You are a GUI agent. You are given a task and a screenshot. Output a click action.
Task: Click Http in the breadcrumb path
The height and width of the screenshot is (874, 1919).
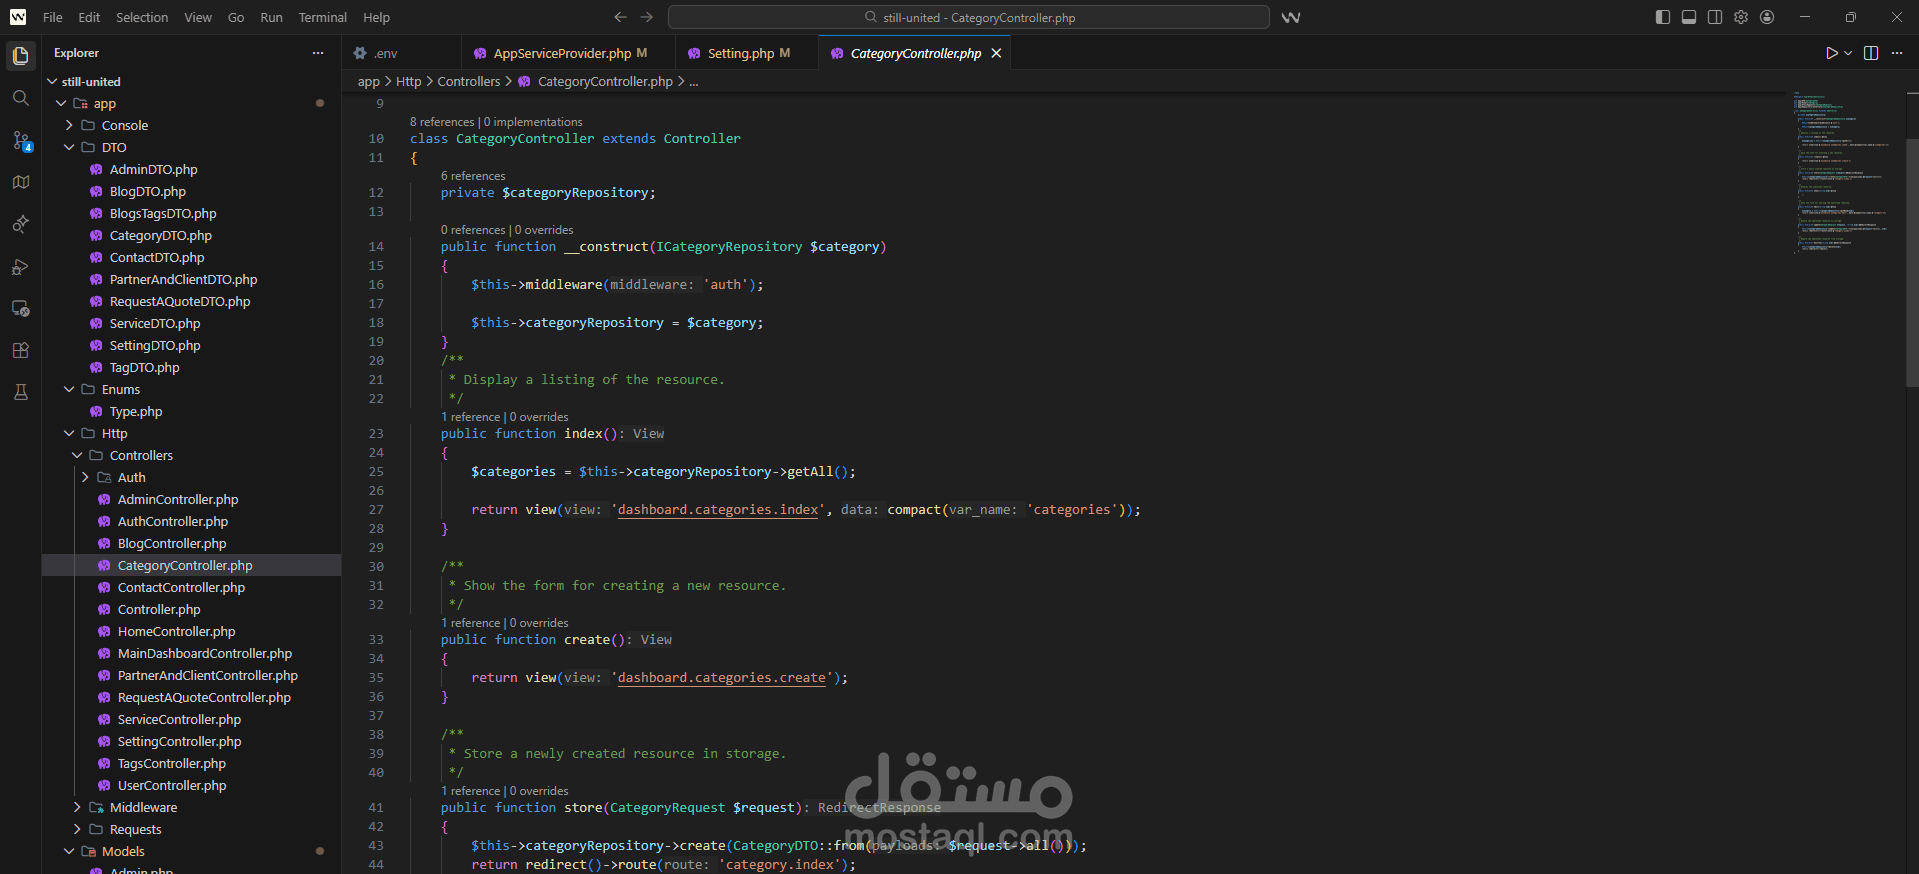[409, 81]
